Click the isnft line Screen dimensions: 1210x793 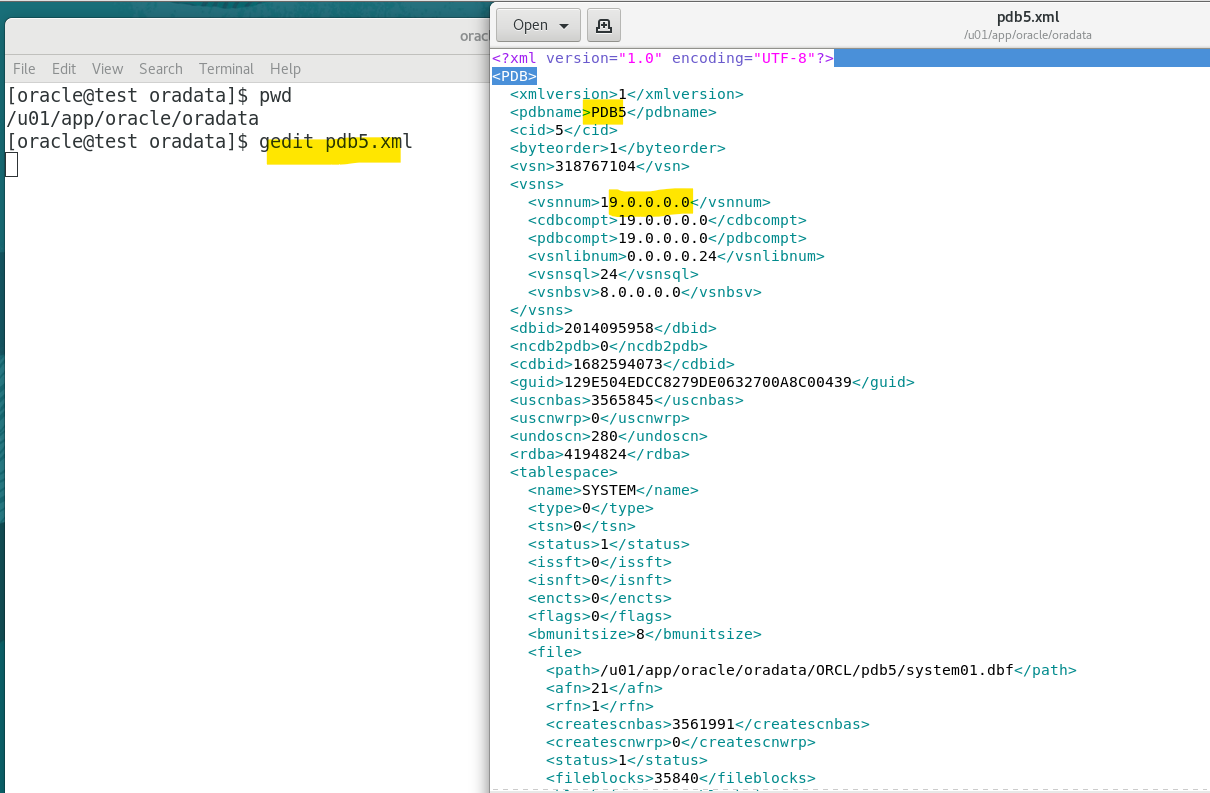click(x=600, y=580)
